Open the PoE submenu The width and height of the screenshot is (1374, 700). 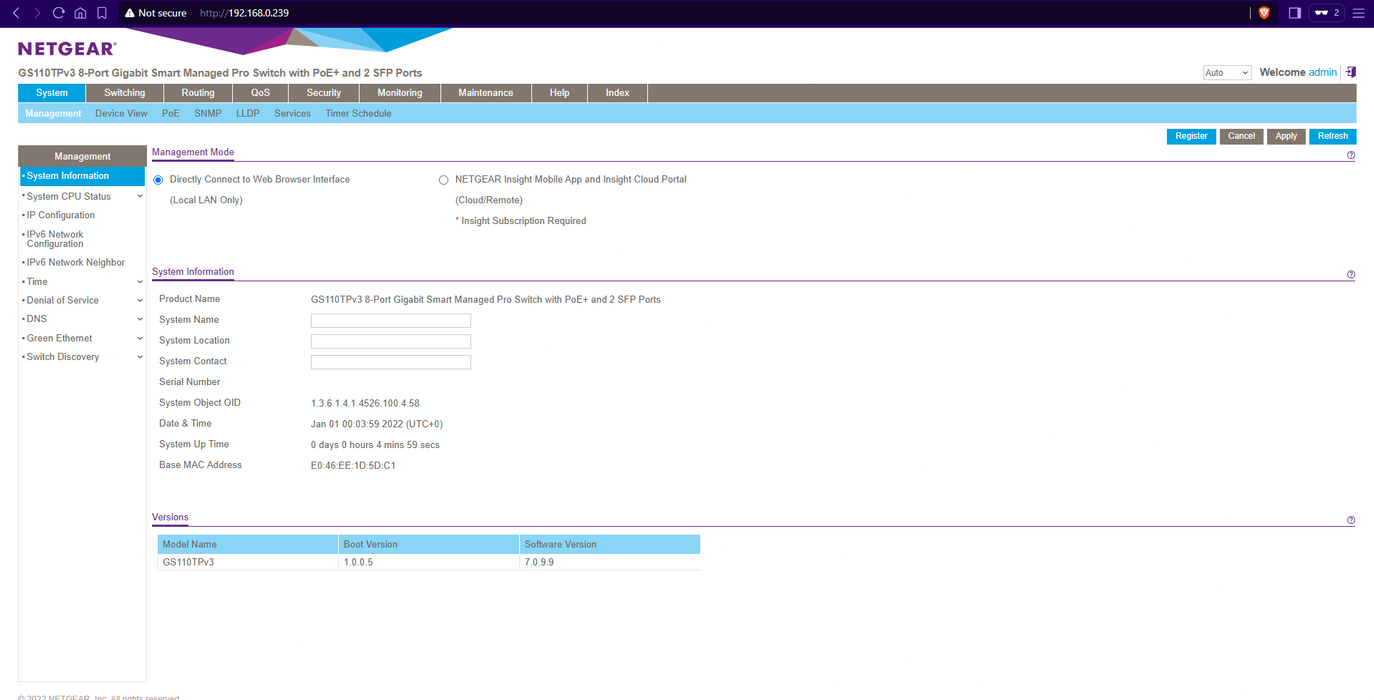tap(171, 113)
